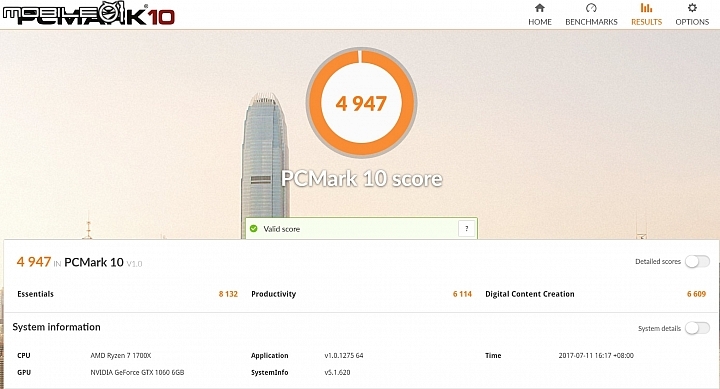Click the 4 947 IN PCMark 10 result title

click(79, 262)
